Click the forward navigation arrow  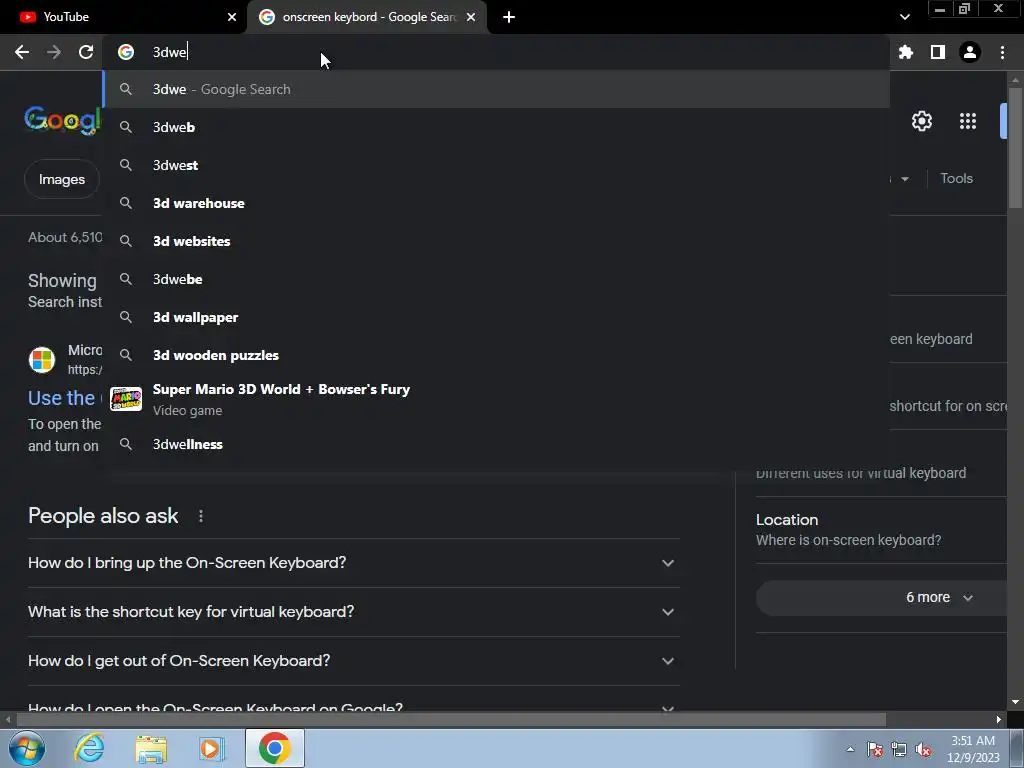coord(54,52)
